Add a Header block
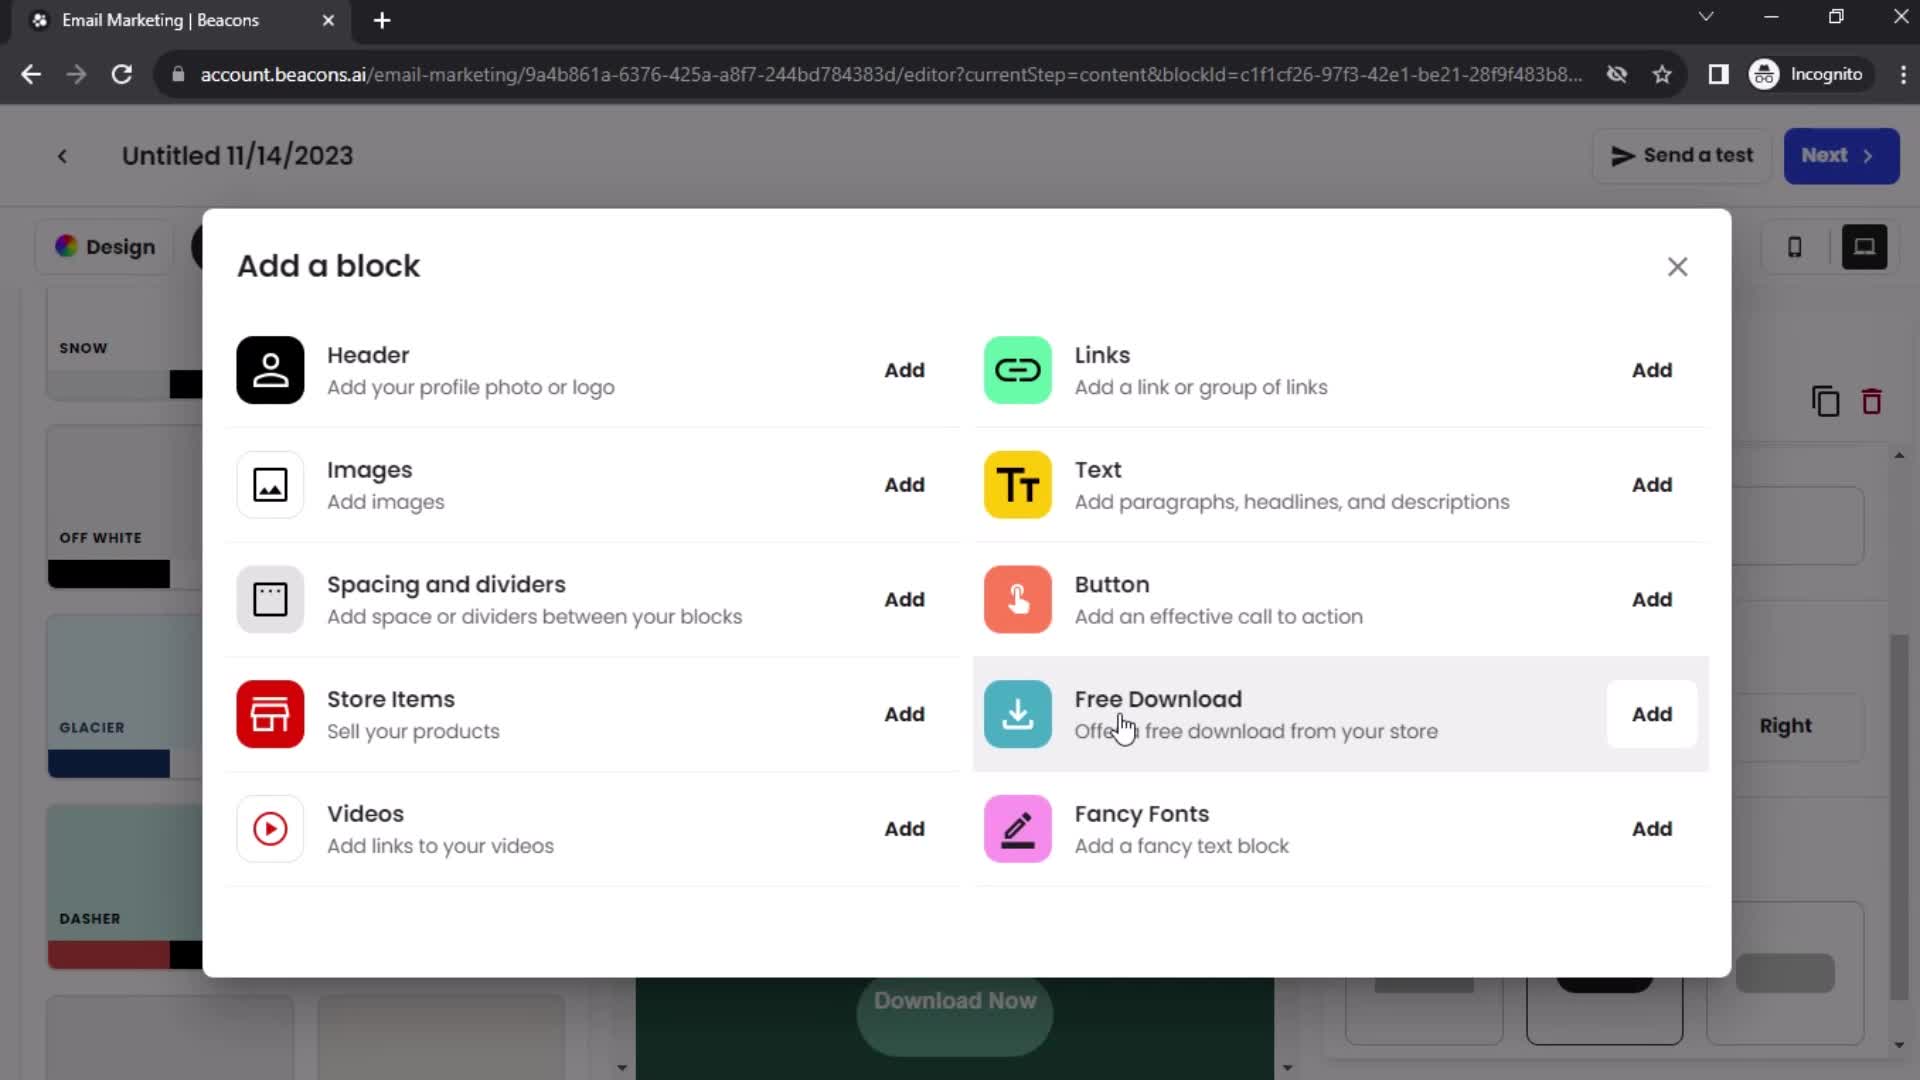 click(x=905, y=369)
